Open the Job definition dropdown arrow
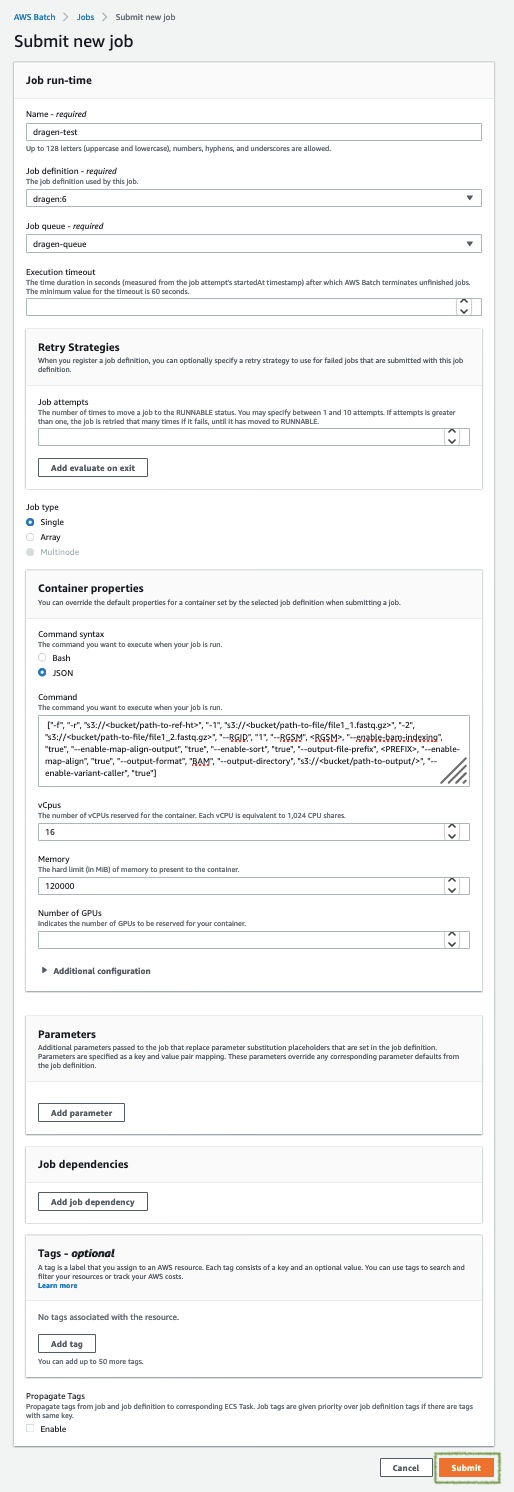 [x=470, y=198]
